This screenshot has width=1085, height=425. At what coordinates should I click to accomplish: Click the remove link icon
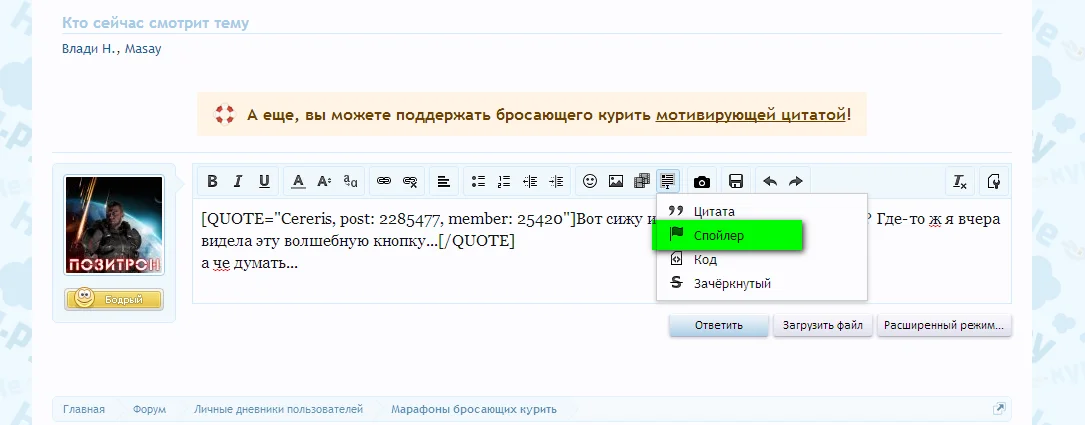410,181
